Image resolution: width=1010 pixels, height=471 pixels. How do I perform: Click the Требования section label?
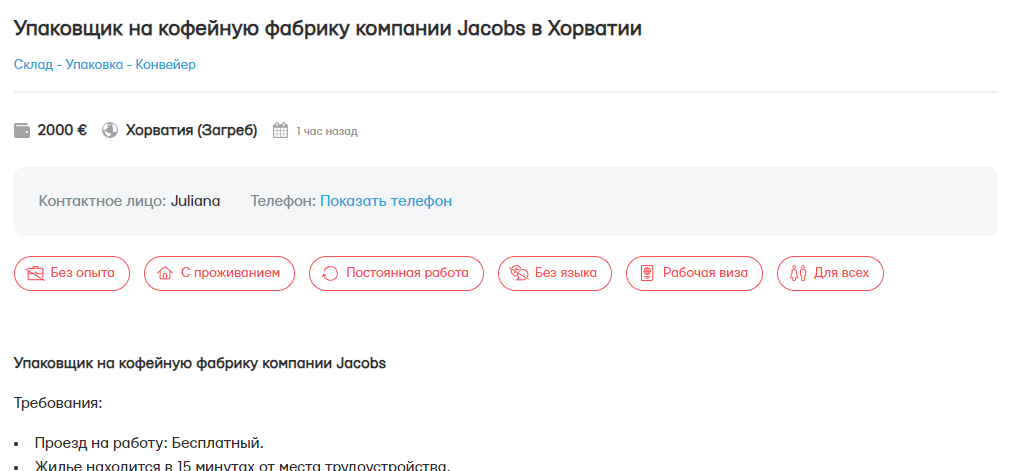(58, 403)
